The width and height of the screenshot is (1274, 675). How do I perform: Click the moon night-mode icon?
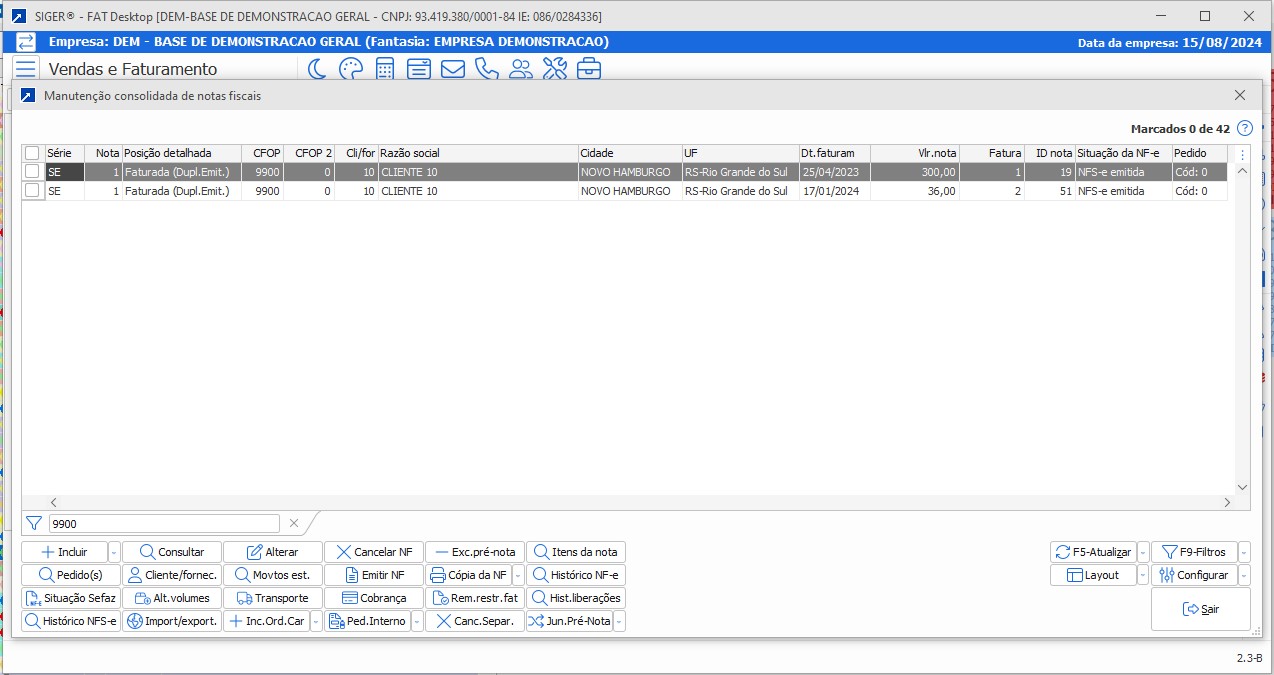point(316,69)
